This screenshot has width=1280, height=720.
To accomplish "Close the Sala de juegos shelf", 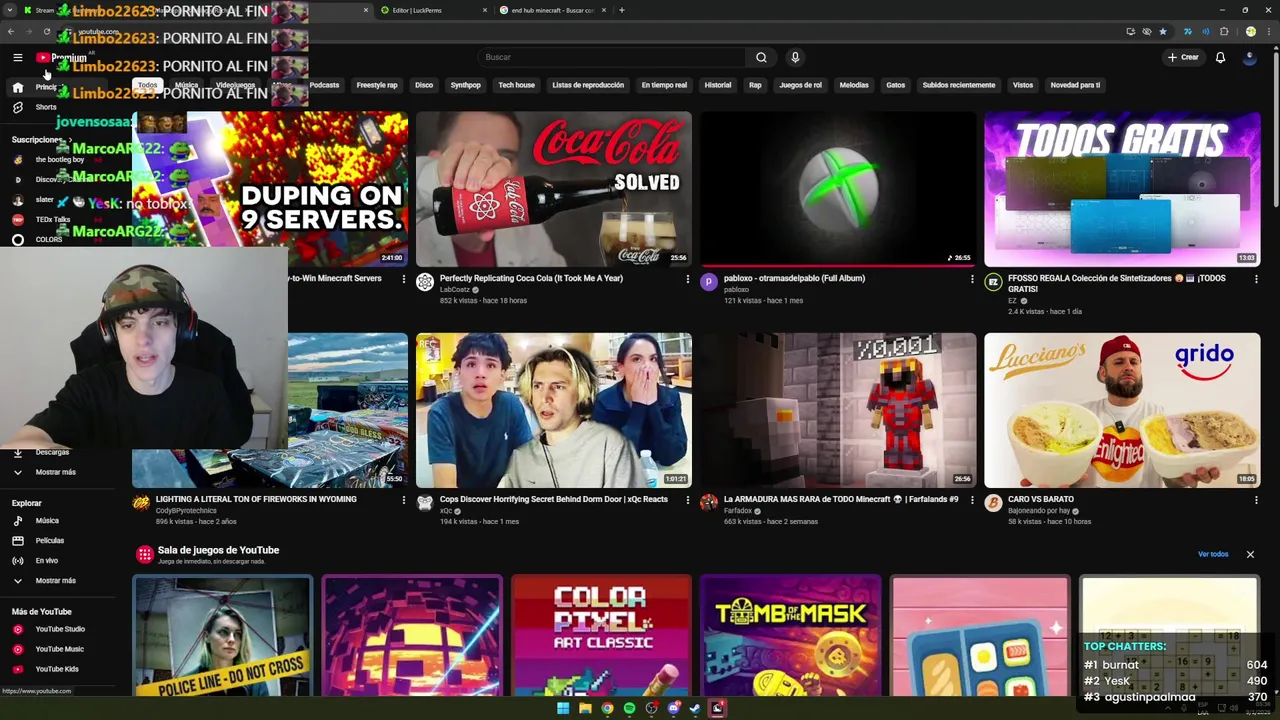I will (x=1250, y=554).
